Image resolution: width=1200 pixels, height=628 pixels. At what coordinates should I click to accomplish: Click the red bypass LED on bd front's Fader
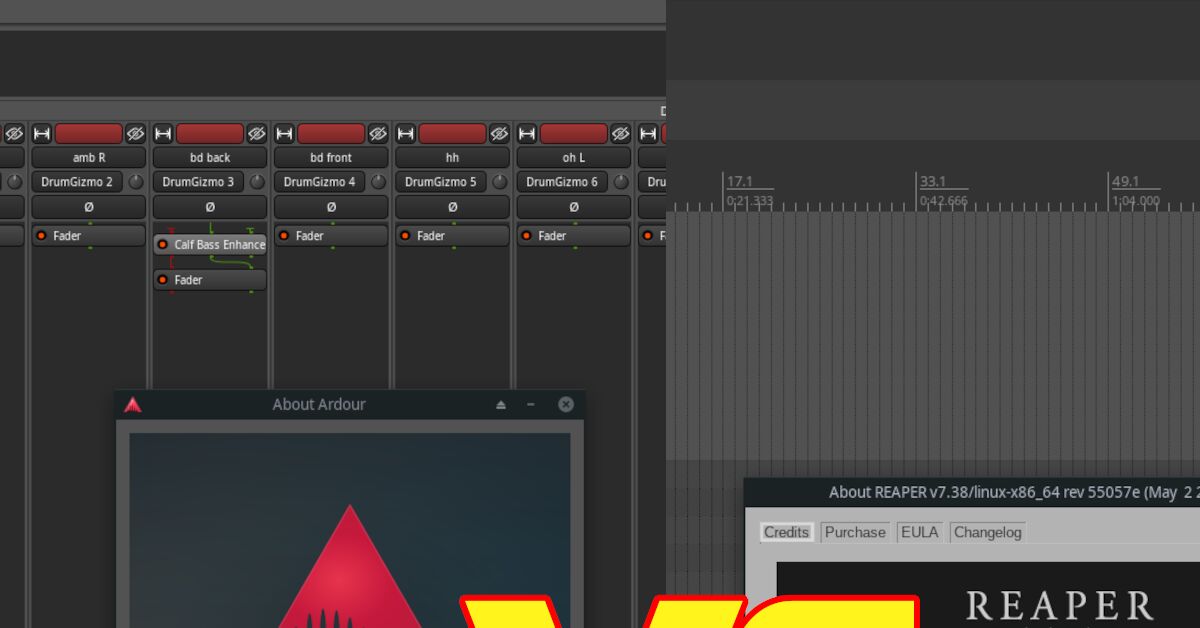coord(283,235)
